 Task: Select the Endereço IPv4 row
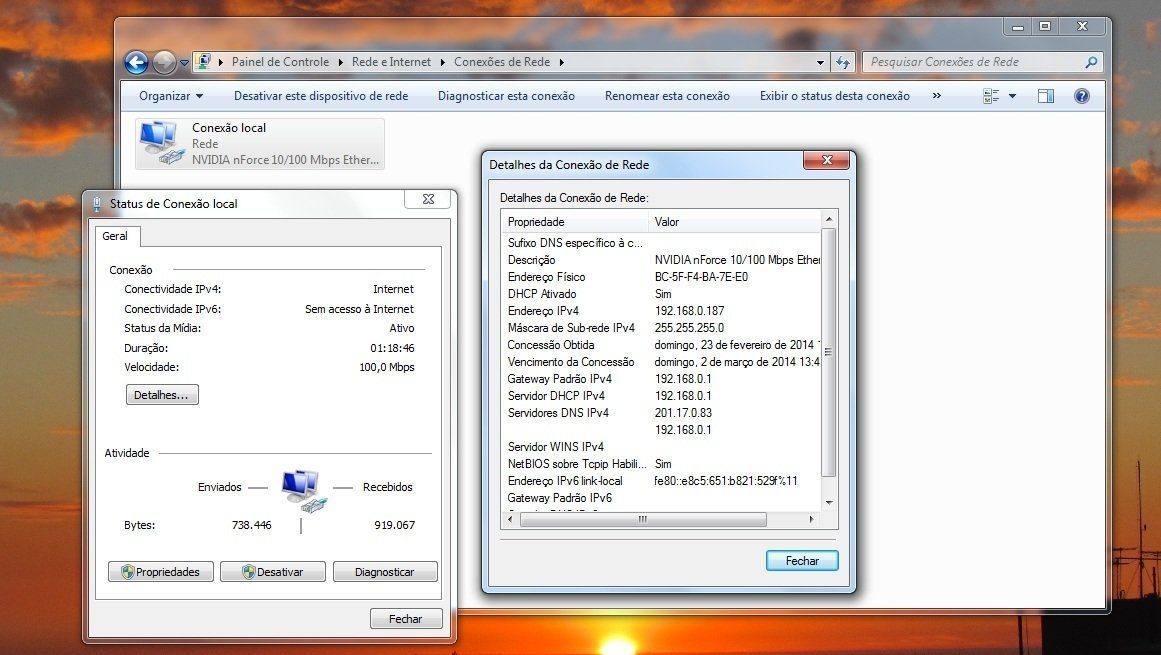point(660,311)
